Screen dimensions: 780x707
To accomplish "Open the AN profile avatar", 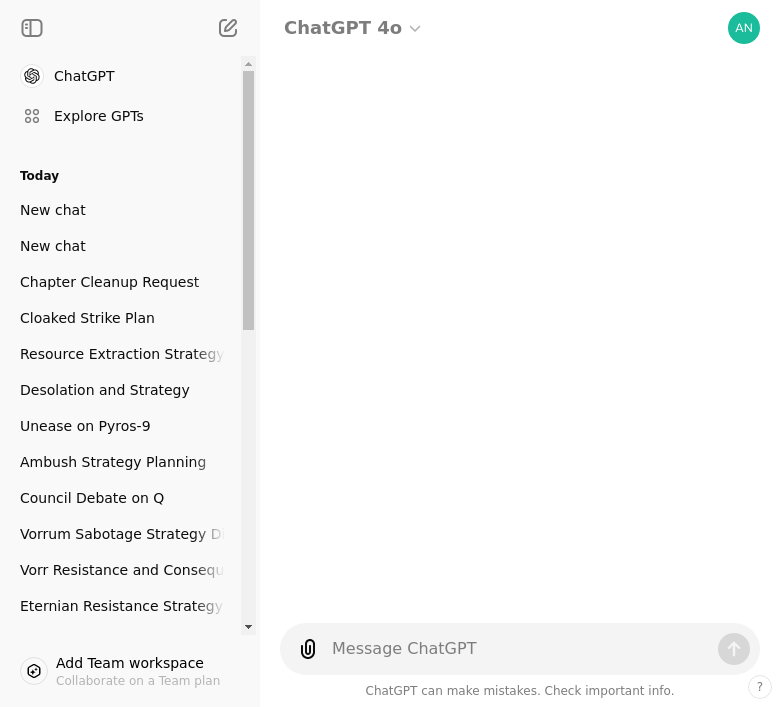I will point(743,28).
